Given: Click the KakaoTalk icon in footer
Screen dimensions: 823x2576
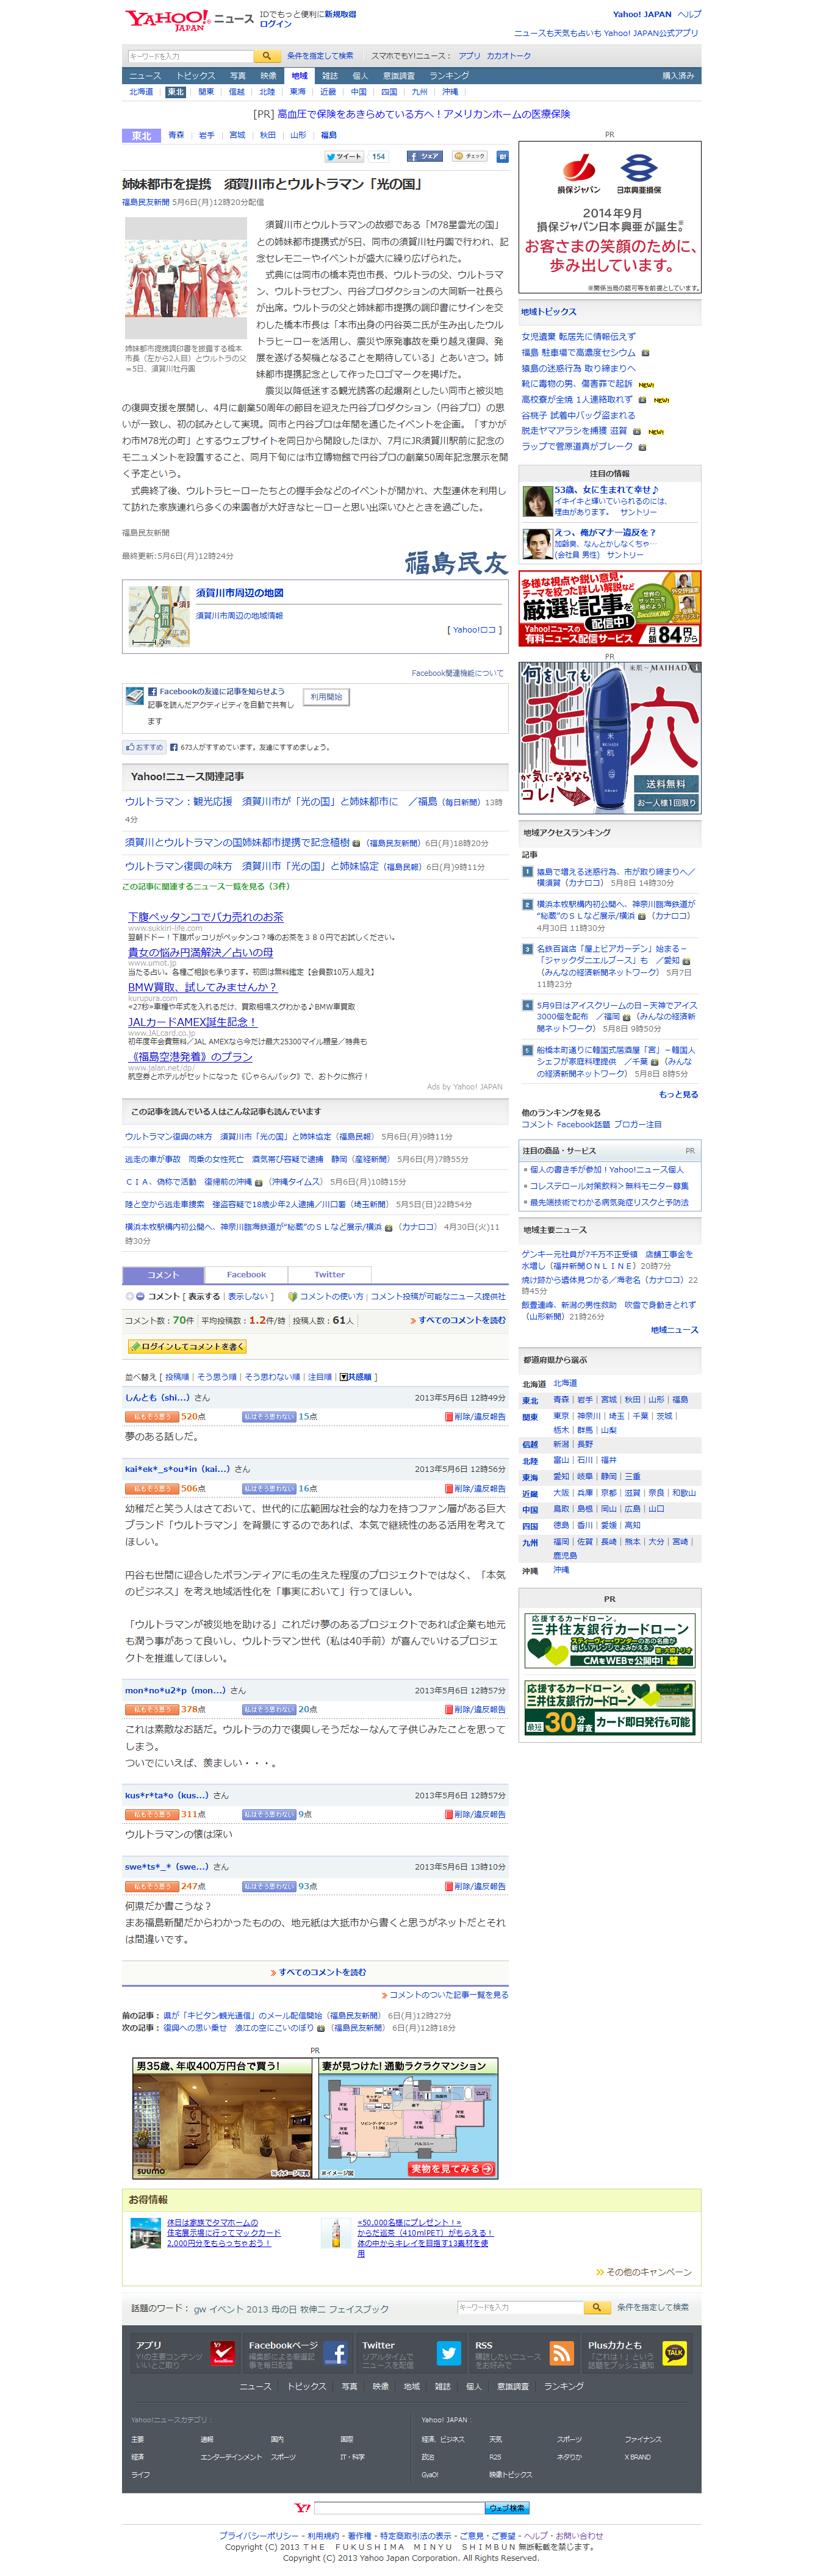Looking at the screenshot, I should tap(675, 2353).
